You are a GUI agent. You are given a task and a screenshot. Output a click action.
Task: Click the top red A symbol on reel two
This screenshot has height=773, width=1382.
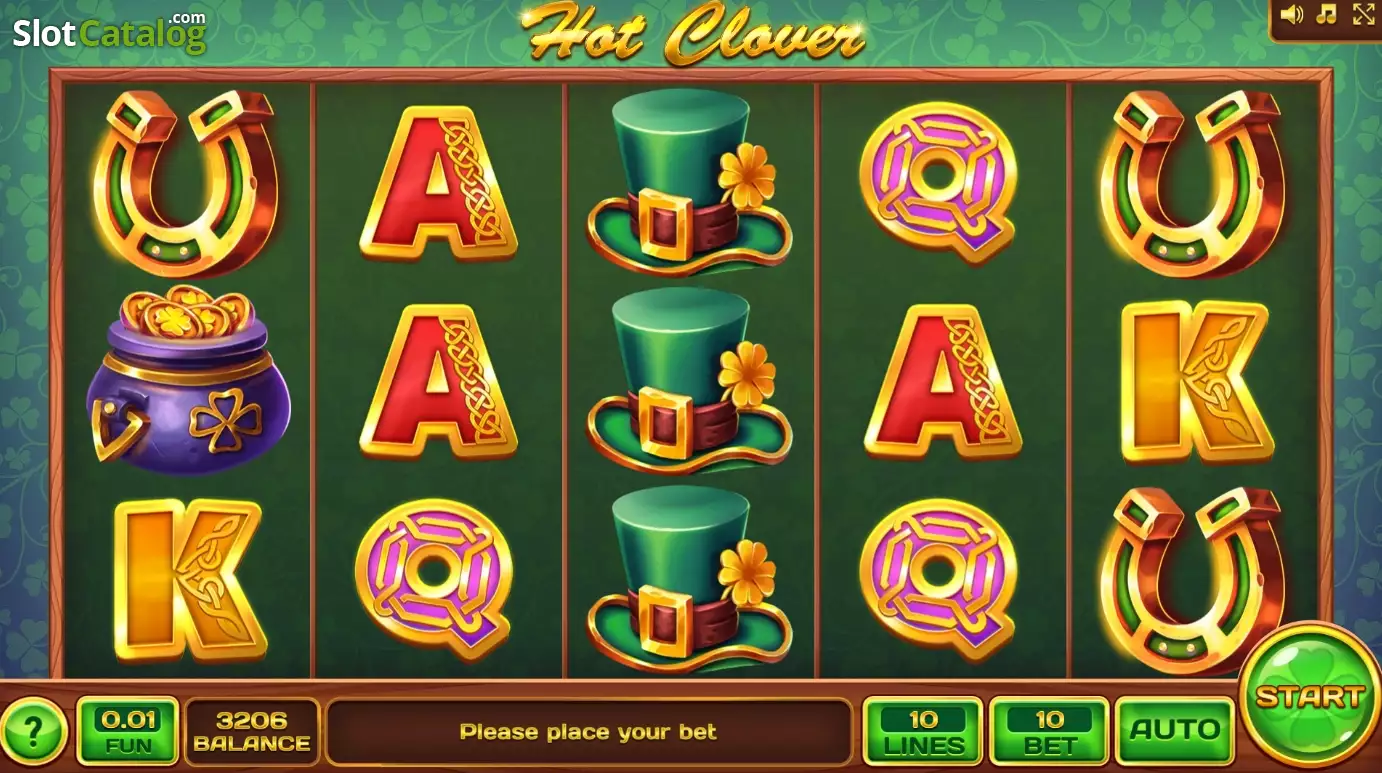tap(439, 182)
